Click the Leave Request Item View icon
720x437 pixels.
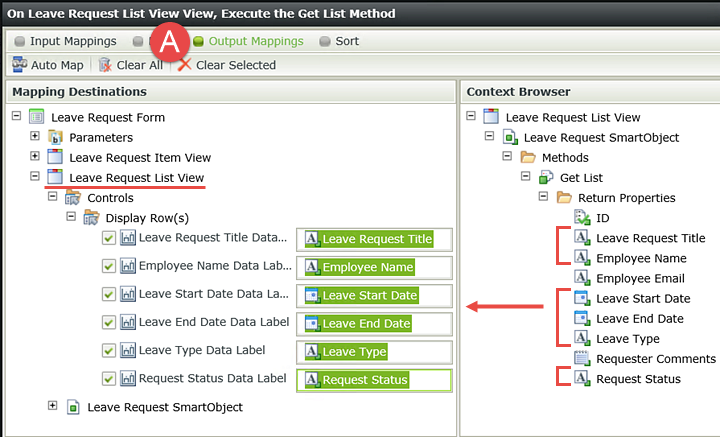pos(55,157)
